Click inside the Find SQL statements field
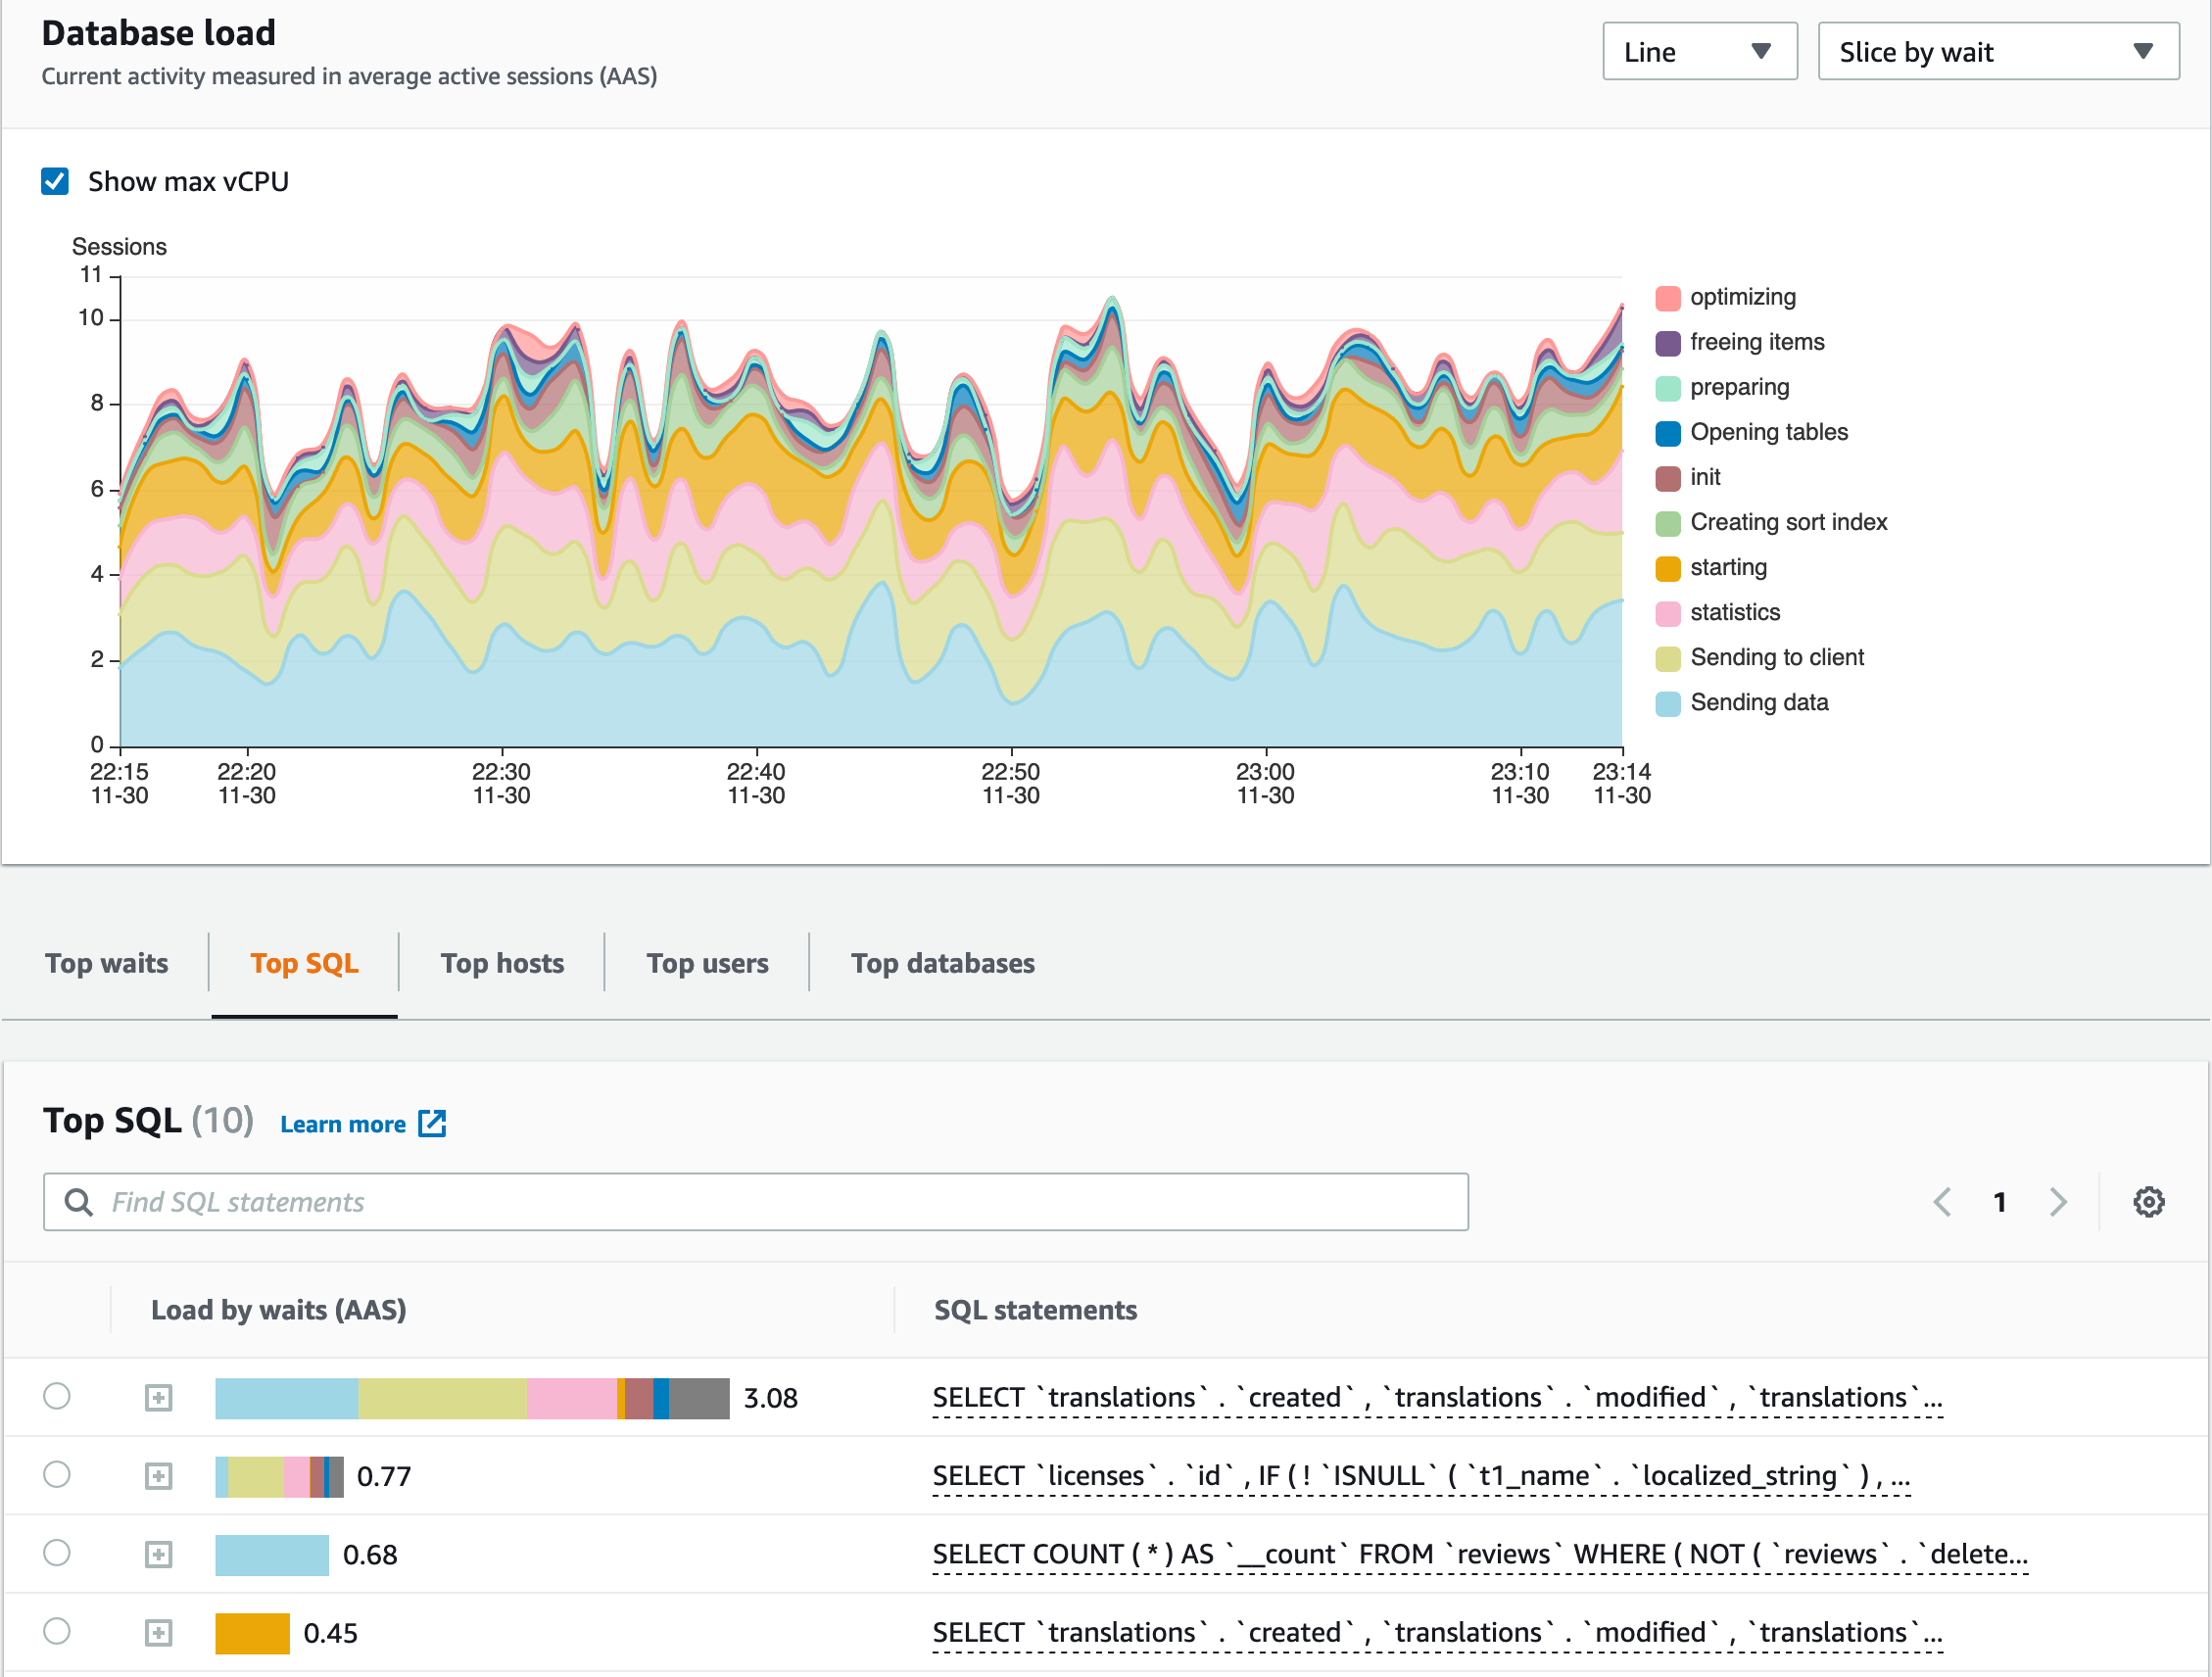Screen dimensions: 2212x1677 coord(700,1202)
